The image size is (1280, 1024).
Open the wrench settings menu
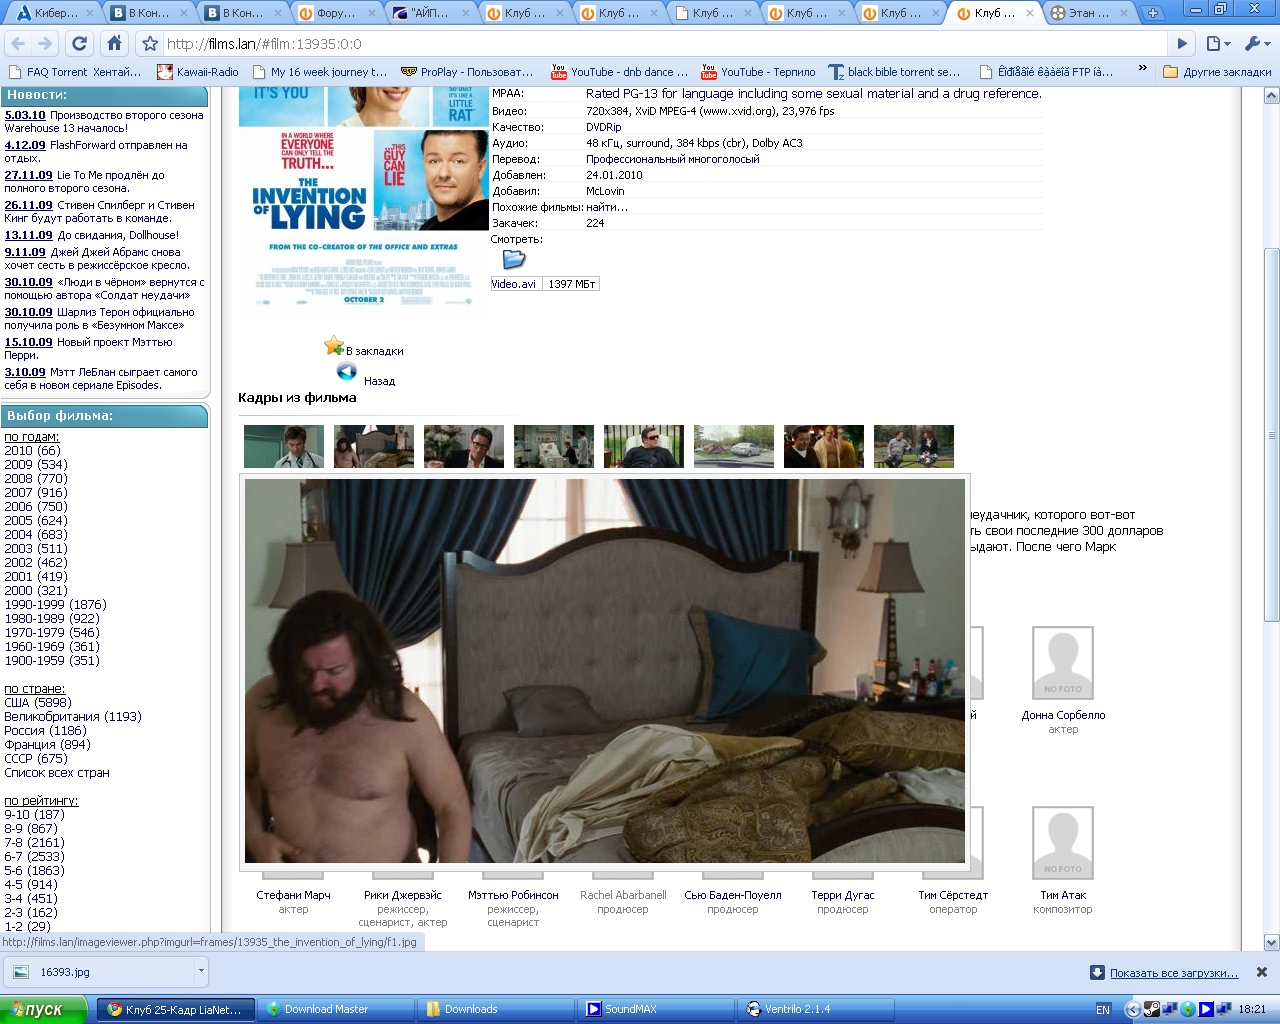1256,44
